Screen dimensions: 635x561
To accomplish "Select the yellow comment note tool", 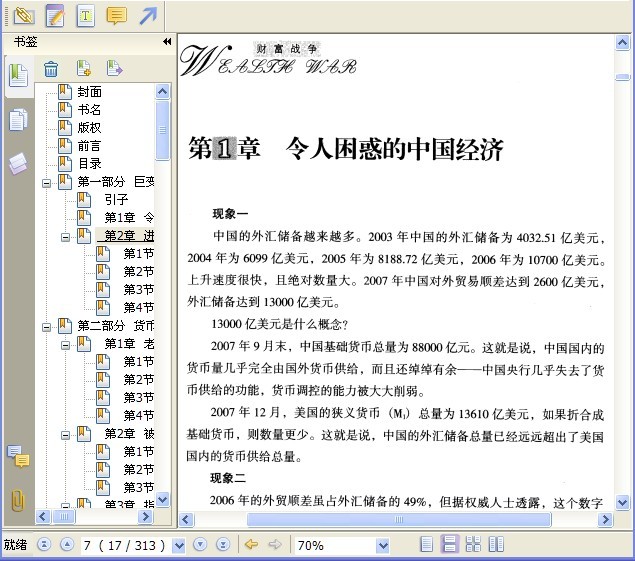I will 117,16.
